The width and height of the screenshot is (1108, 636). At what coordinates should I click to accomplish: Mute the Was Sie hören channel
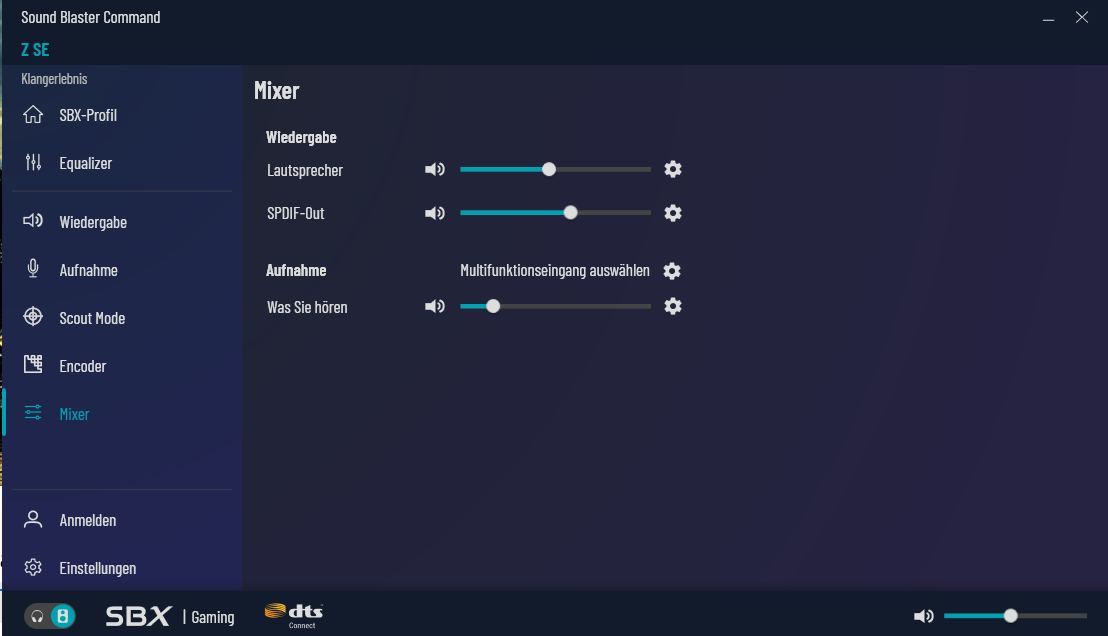435,306
